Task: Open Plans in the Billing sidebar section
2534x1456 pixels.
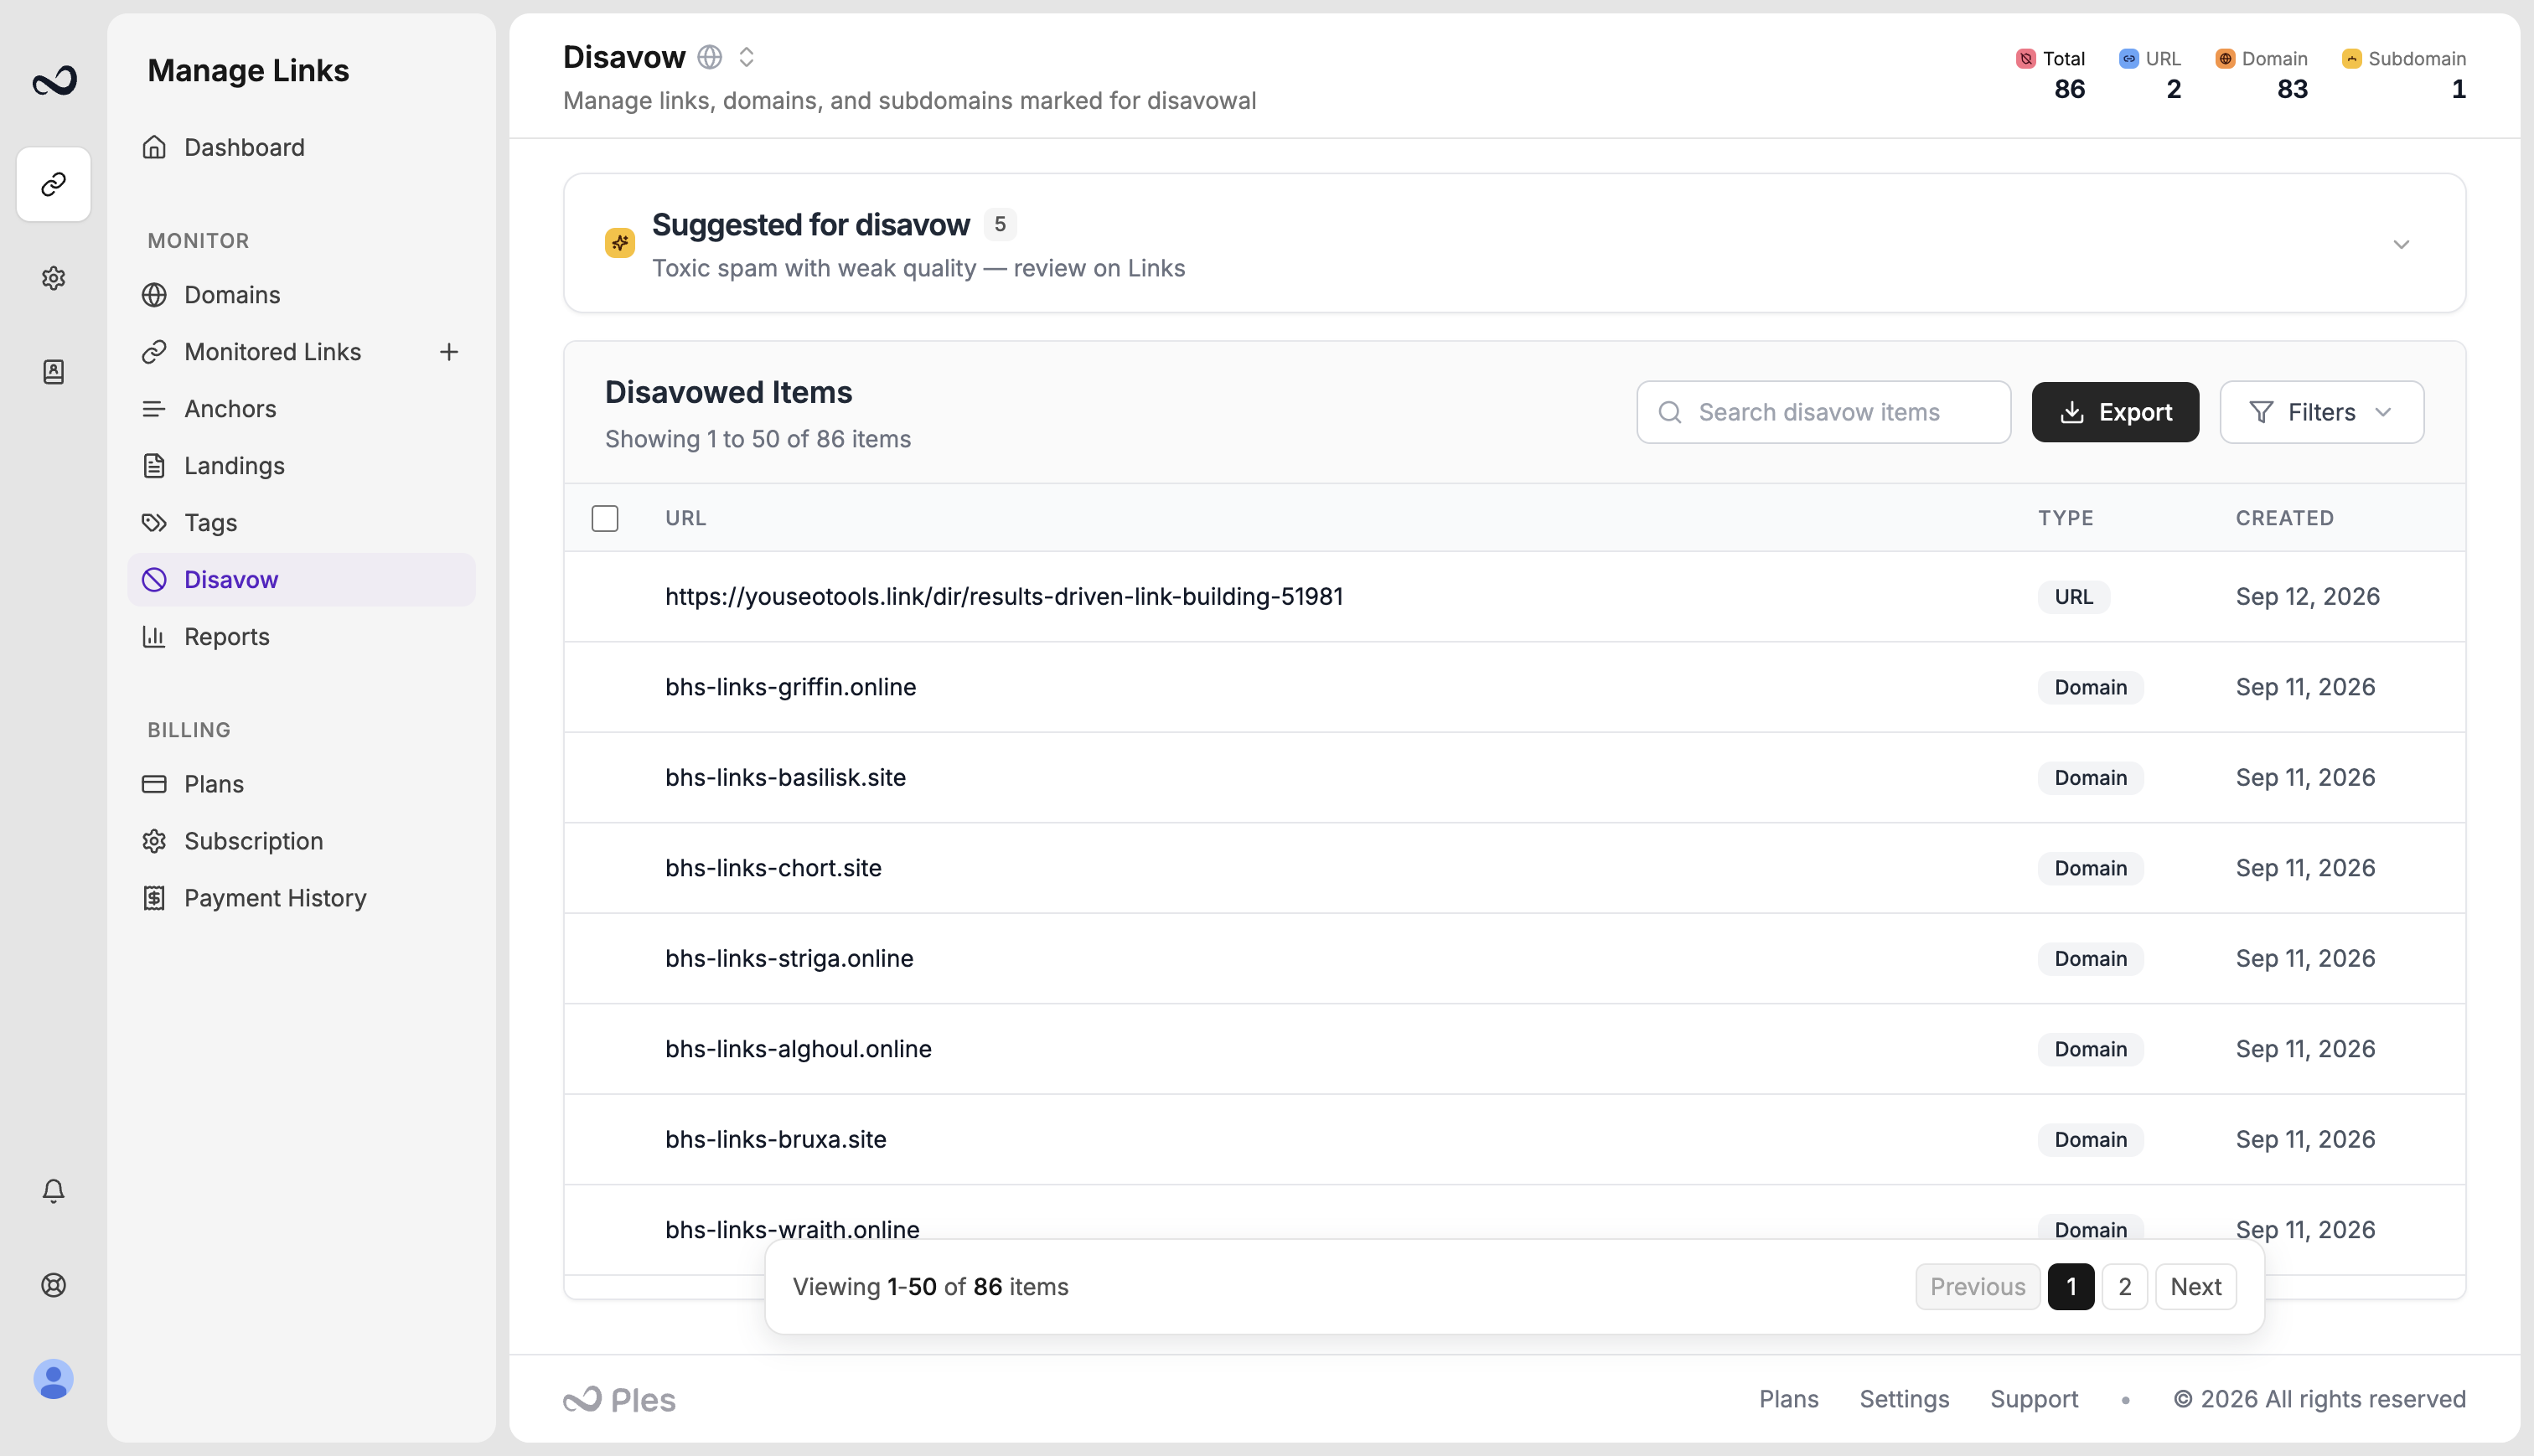Action: tap(301, 784)
